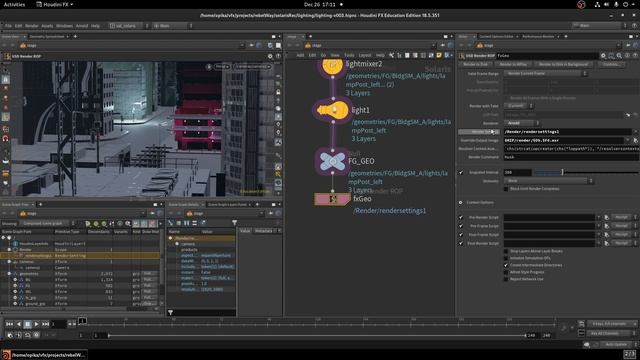Screen dimensions: 640x360
Task: Select the lightmixer2 node icon
Action: (332, 65)
